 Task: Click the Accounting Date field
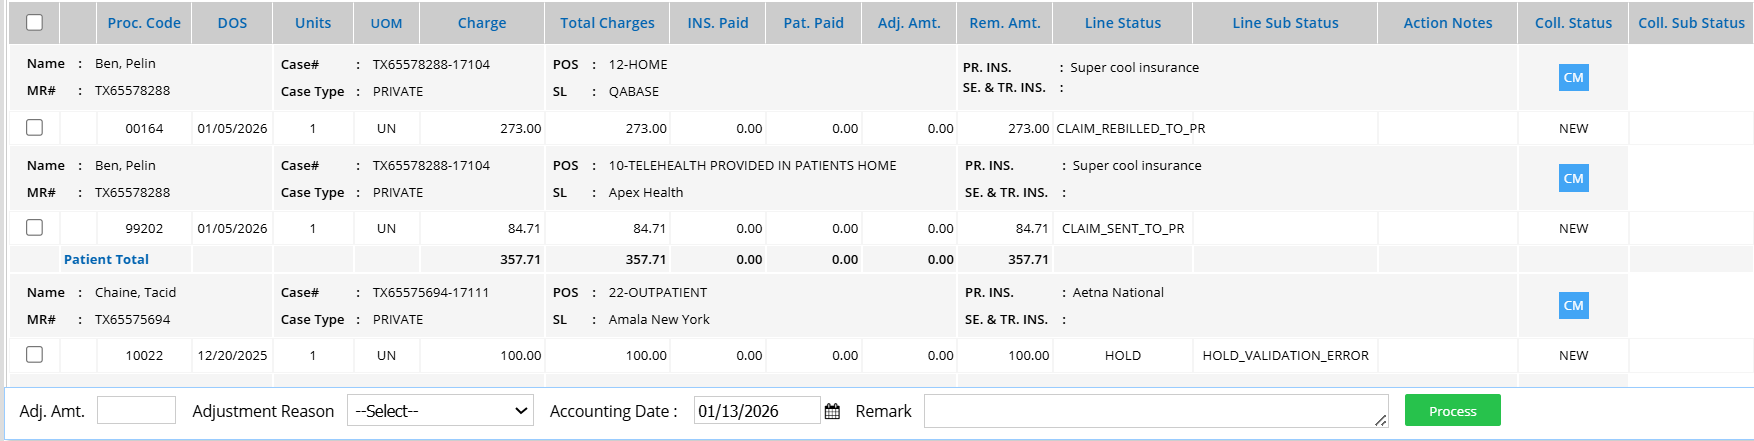(756, 411)
